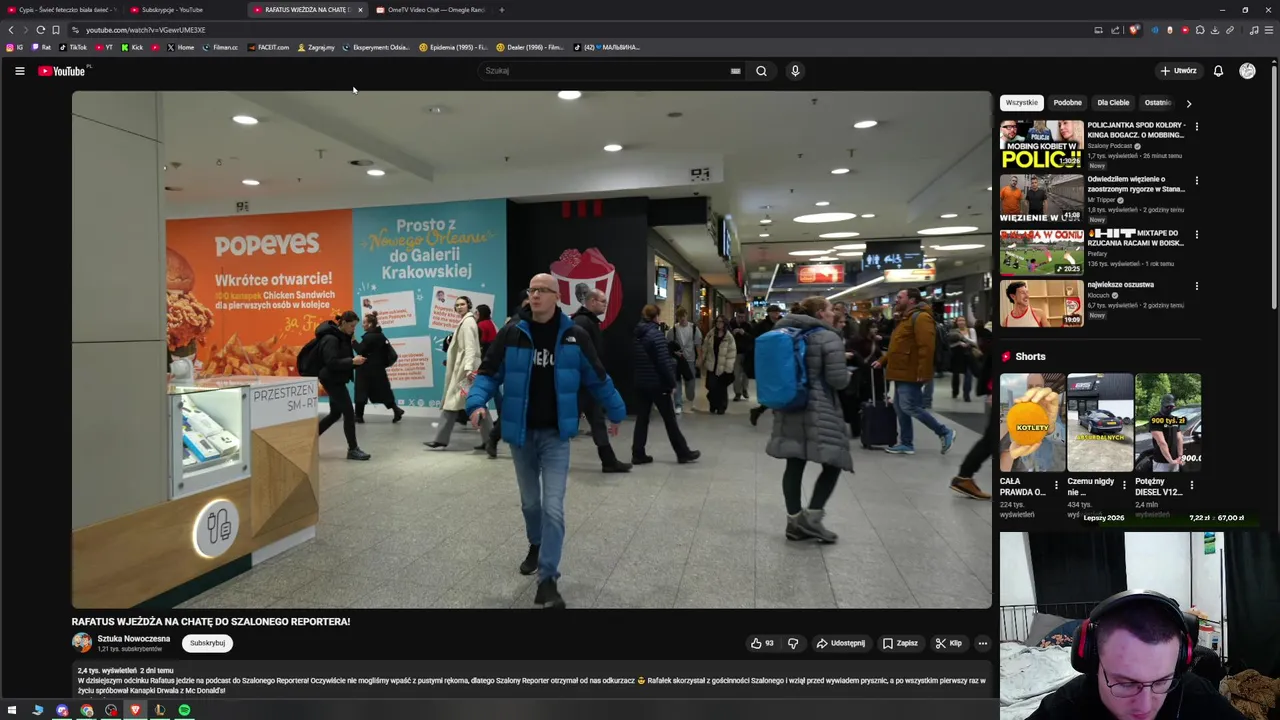Open the browser extensions puzzle icon
This screenshot has height=720, width=1280.
coord(1200,30)
